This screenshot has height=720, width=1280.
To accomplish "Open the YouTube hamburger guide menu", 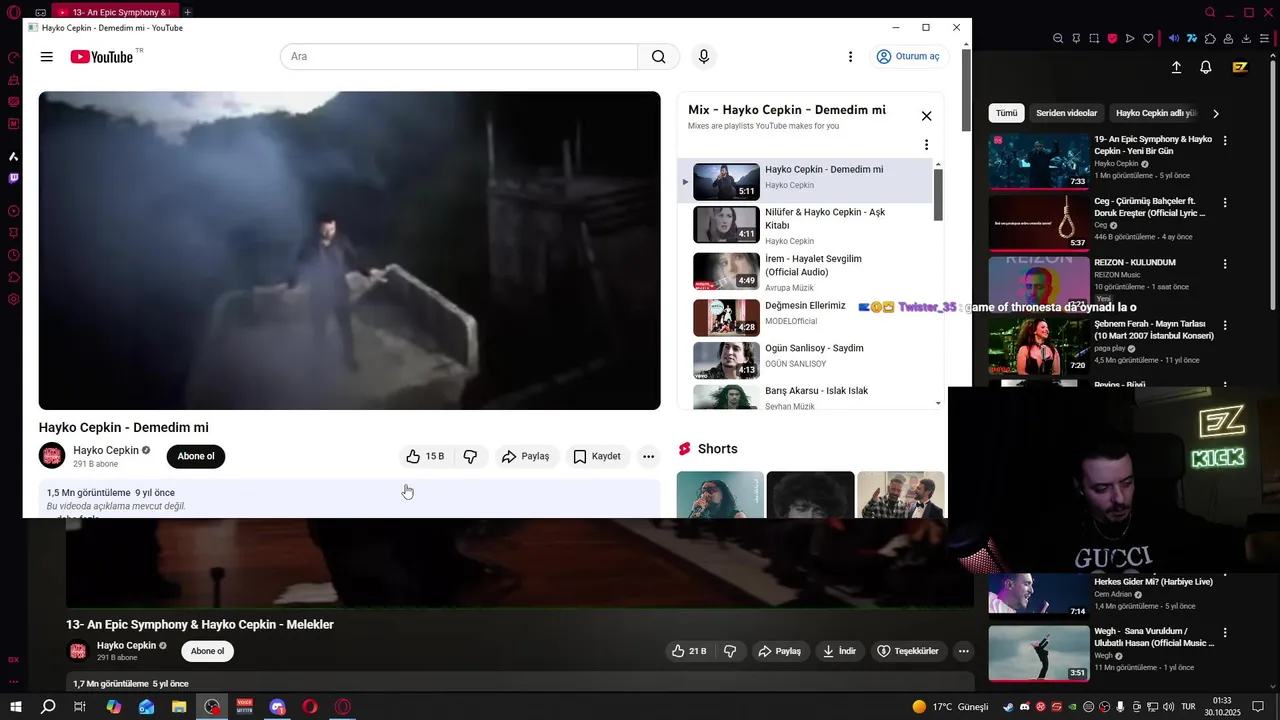I will [x=46, y=57].
